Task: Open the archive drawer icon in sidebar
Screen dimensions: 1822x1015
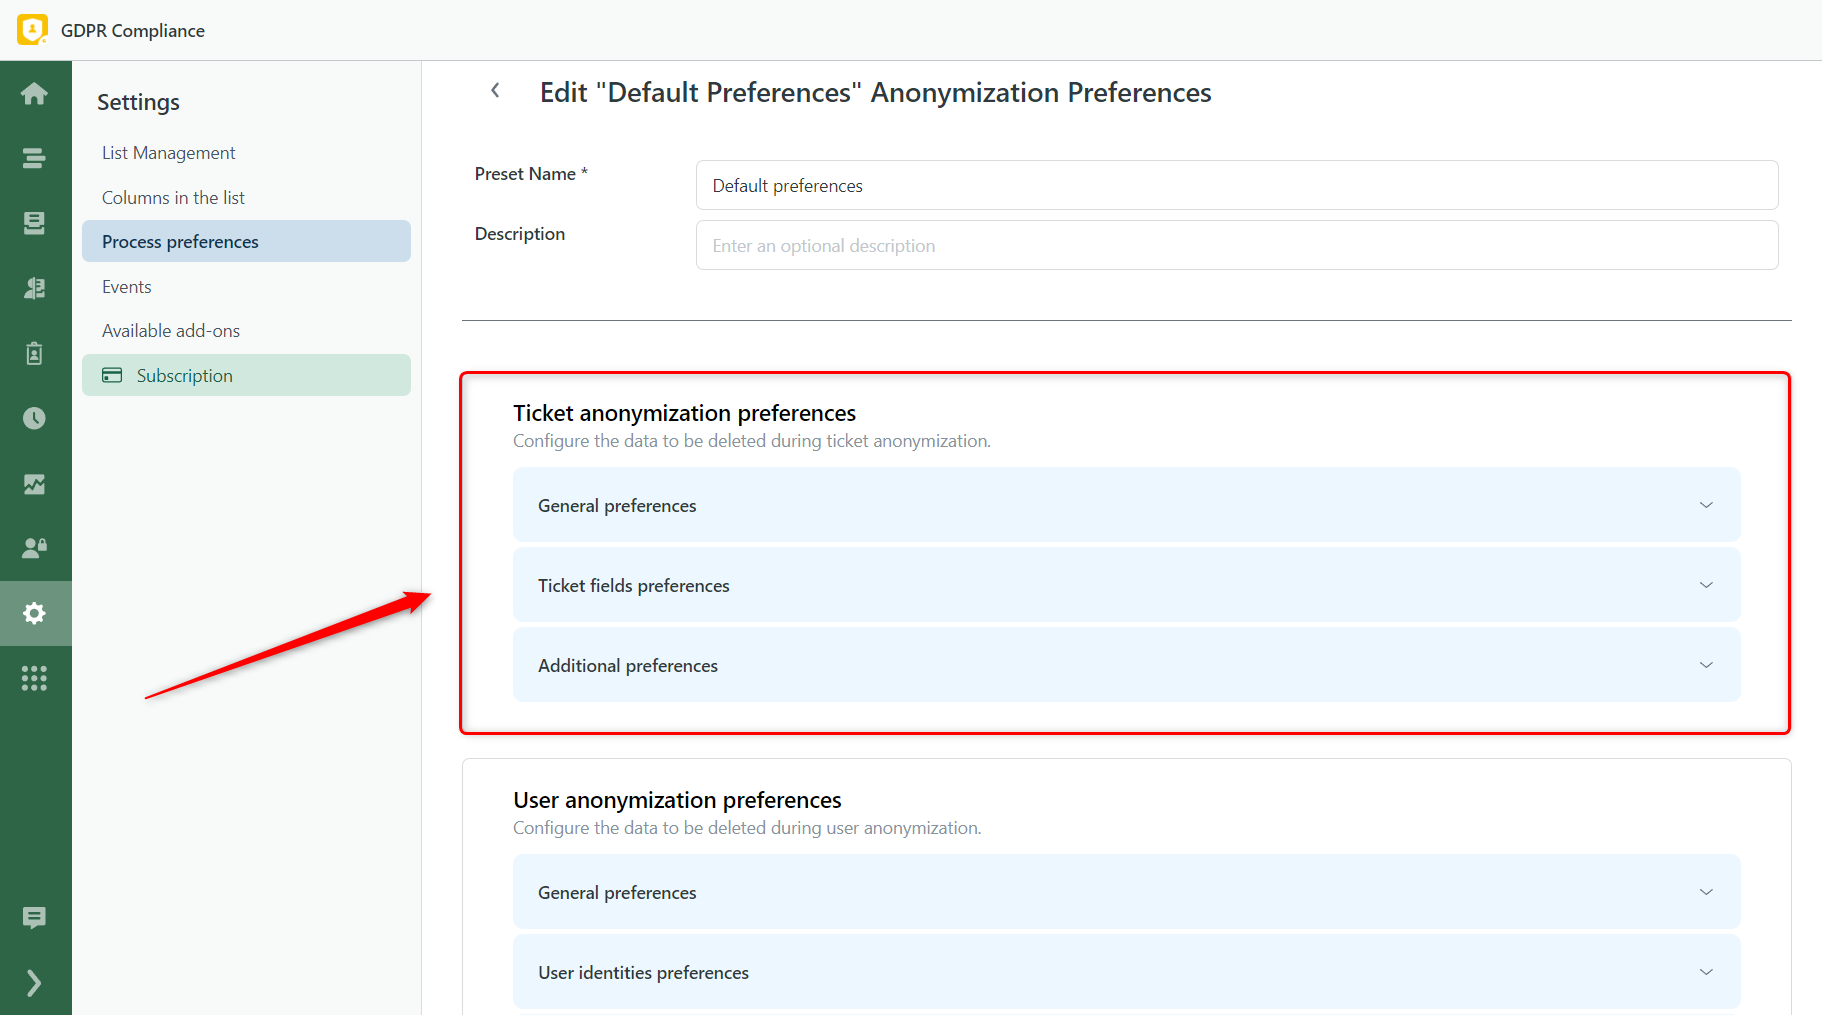Action: click(35, 223)
